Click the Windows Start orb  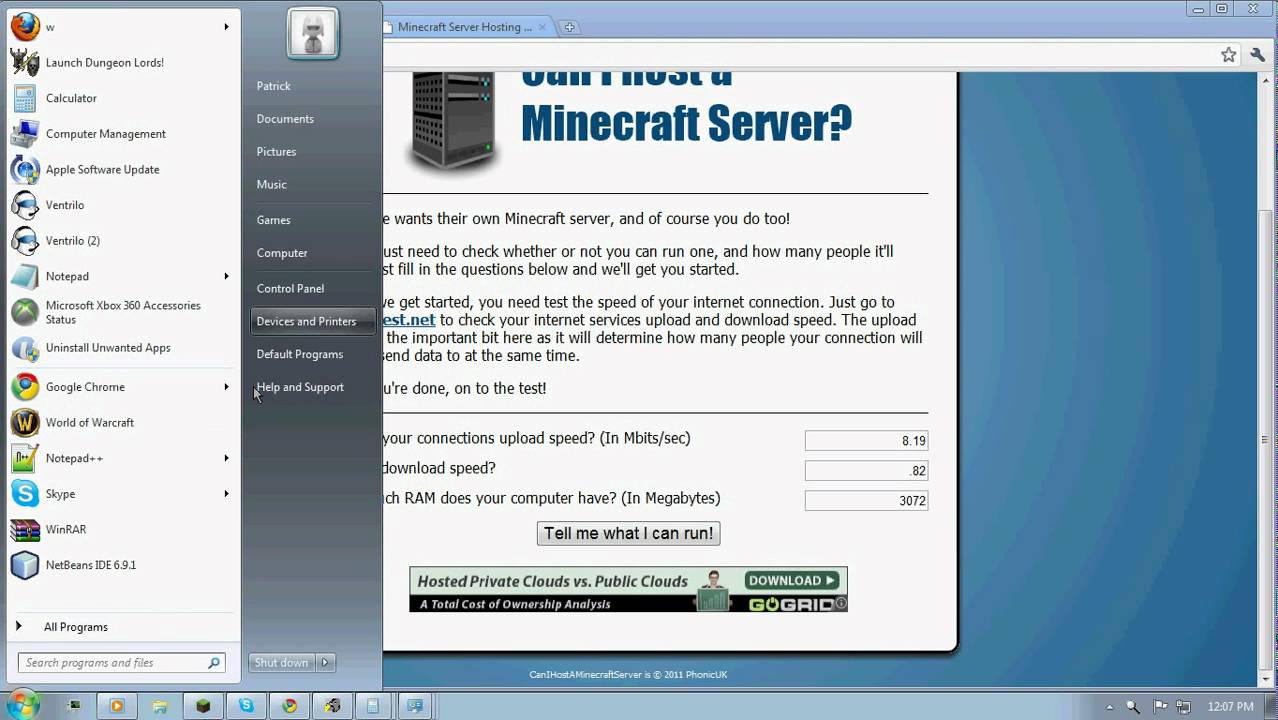(x=21, y=705)
